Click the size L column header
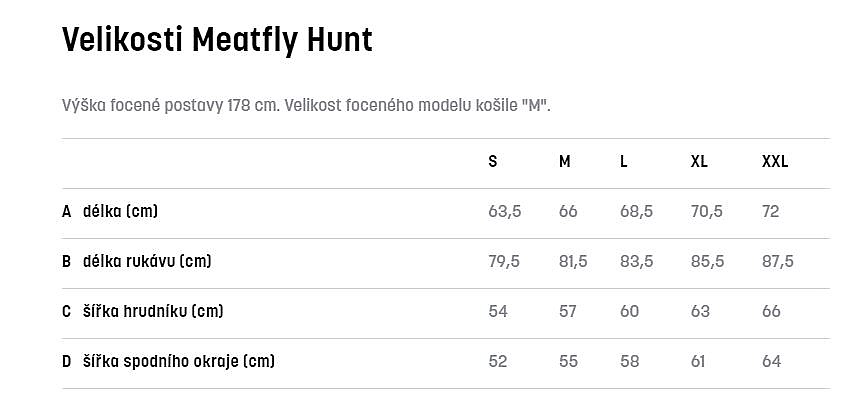The height and width of the screenshot is (418, 865). tap(624, 162)
